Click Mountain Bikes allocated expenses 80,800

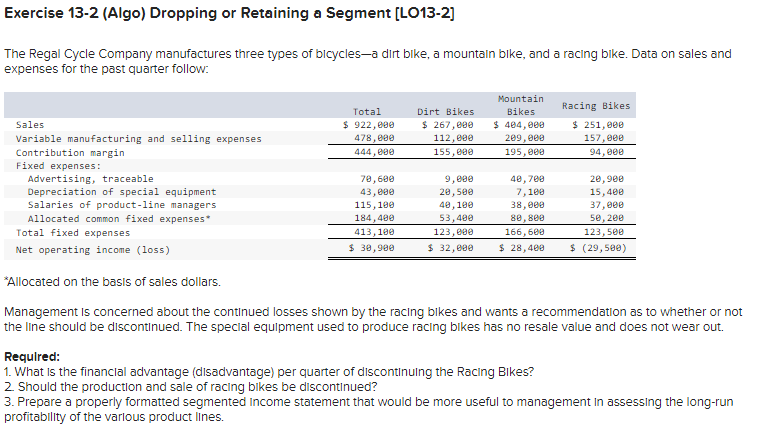[528, 218]
